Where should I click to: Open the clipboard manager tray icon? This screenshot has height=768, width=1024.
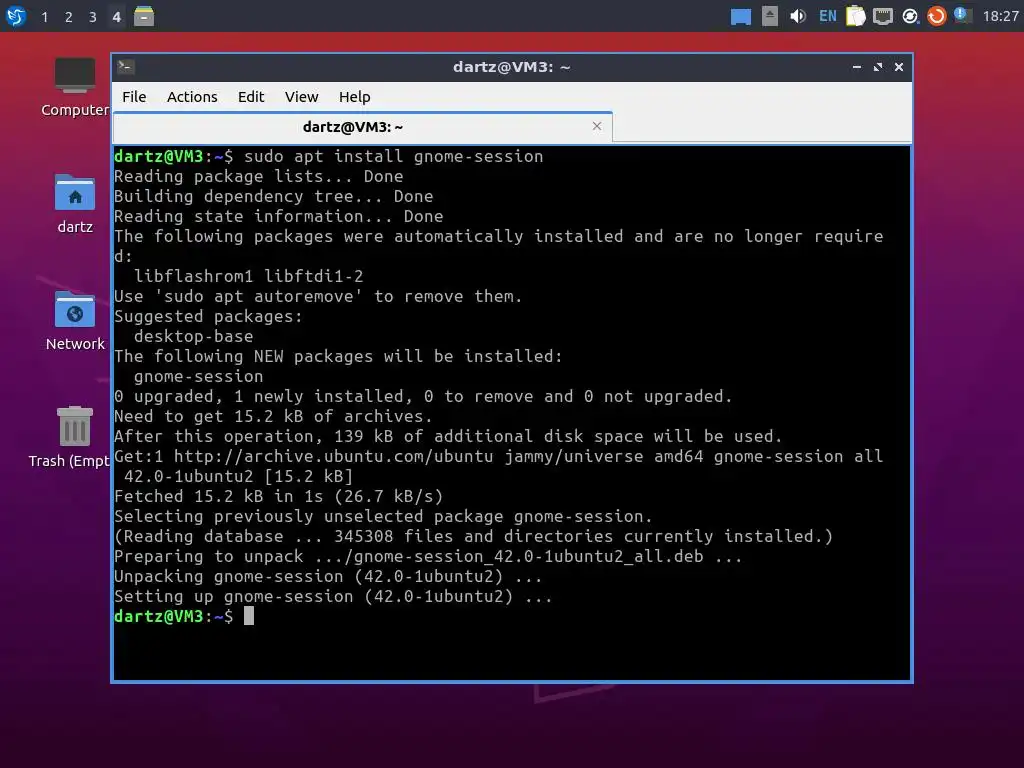click(856, 16)
